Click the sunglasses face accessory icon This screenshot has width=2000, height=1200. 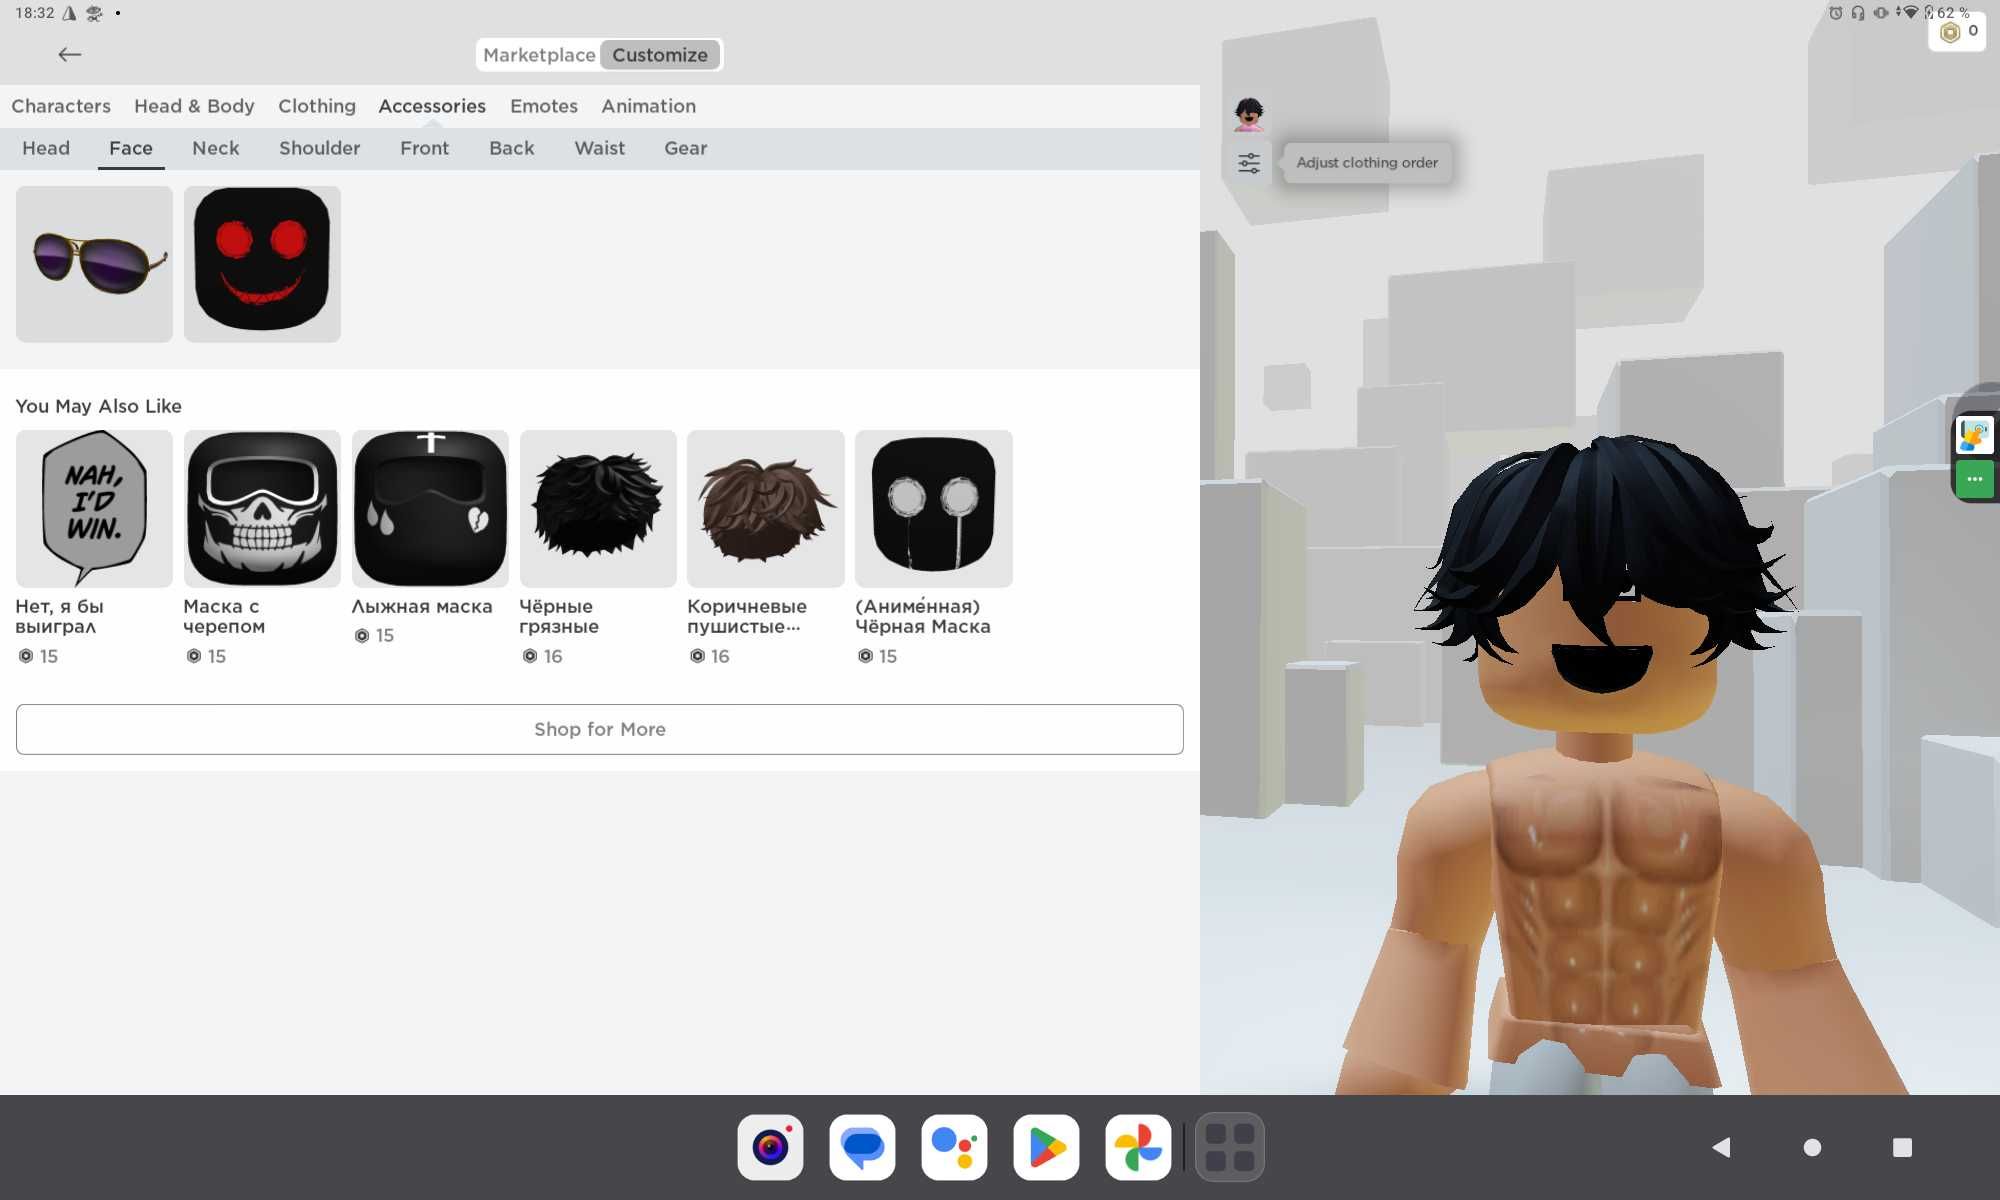click(x=93, y=263)
